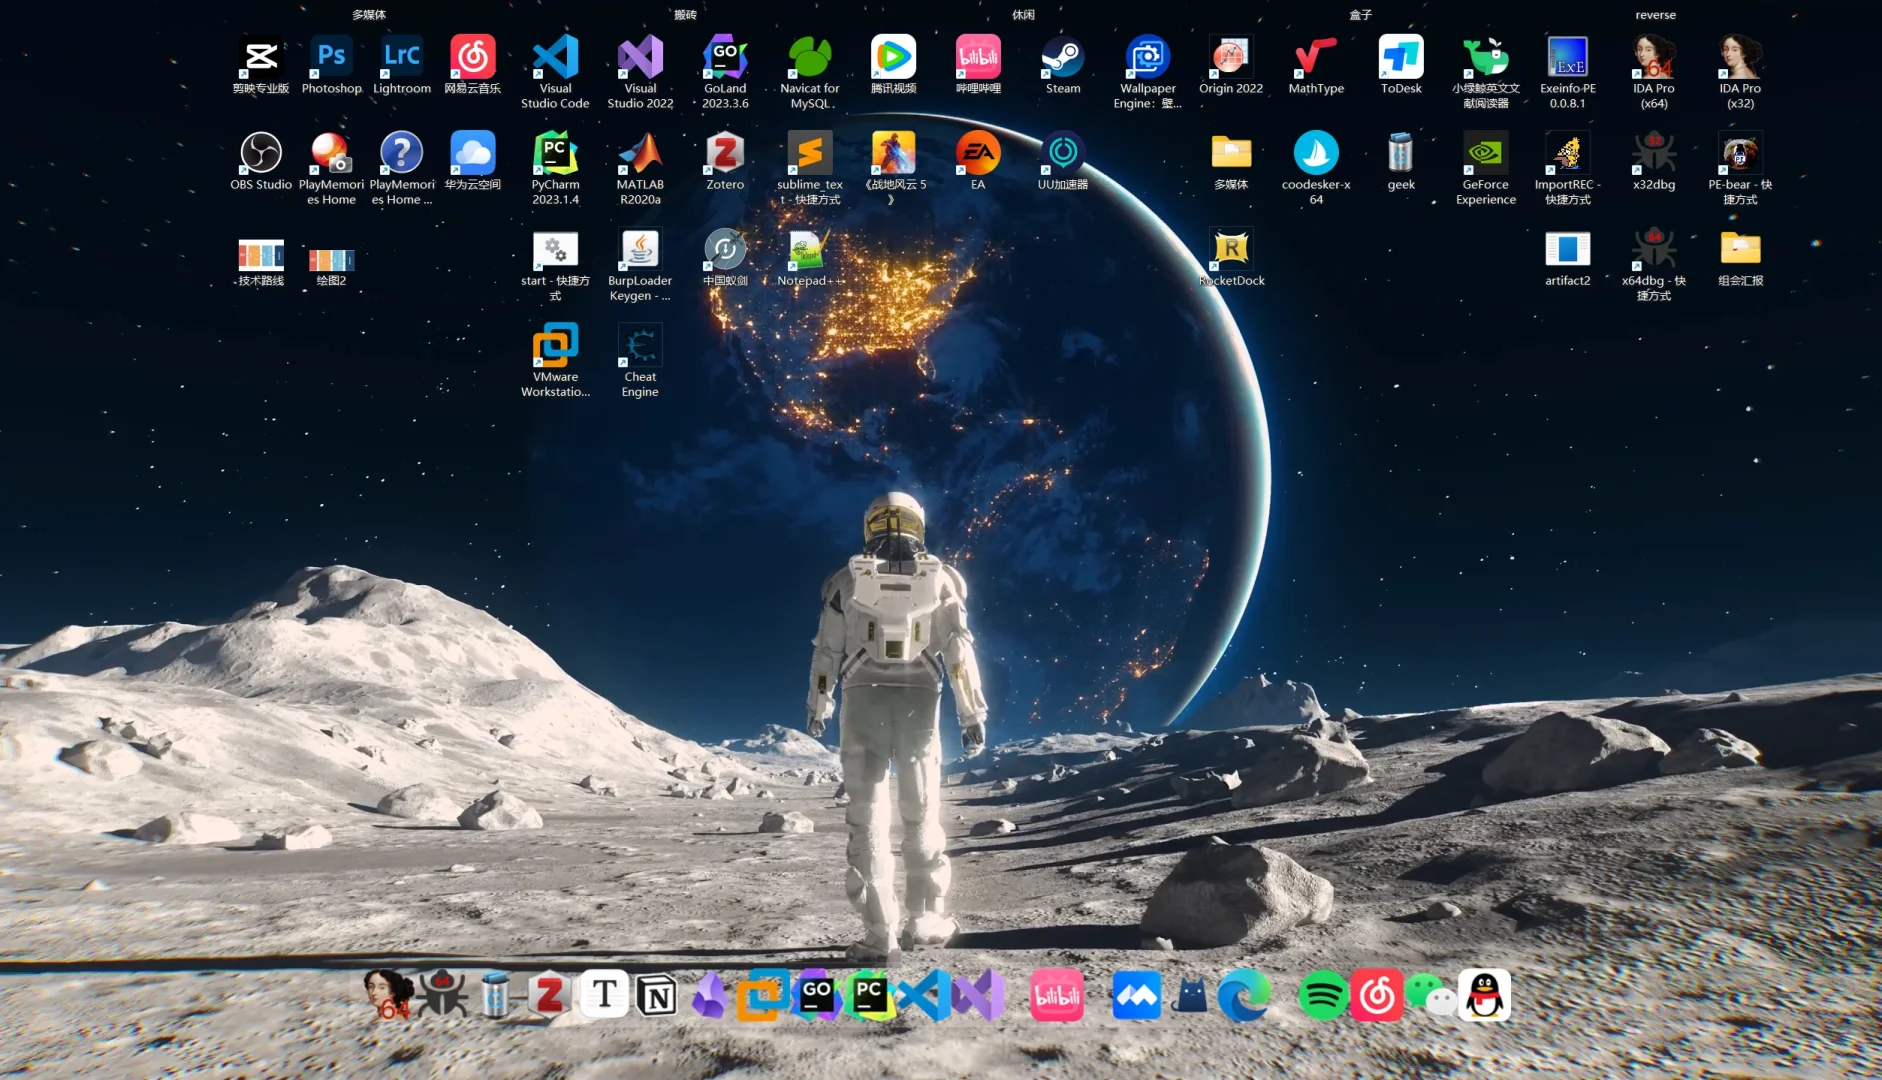Screen dimensions: 1882x1080
Task: Click the Typora T icon in dock
Action: point(604,994)
